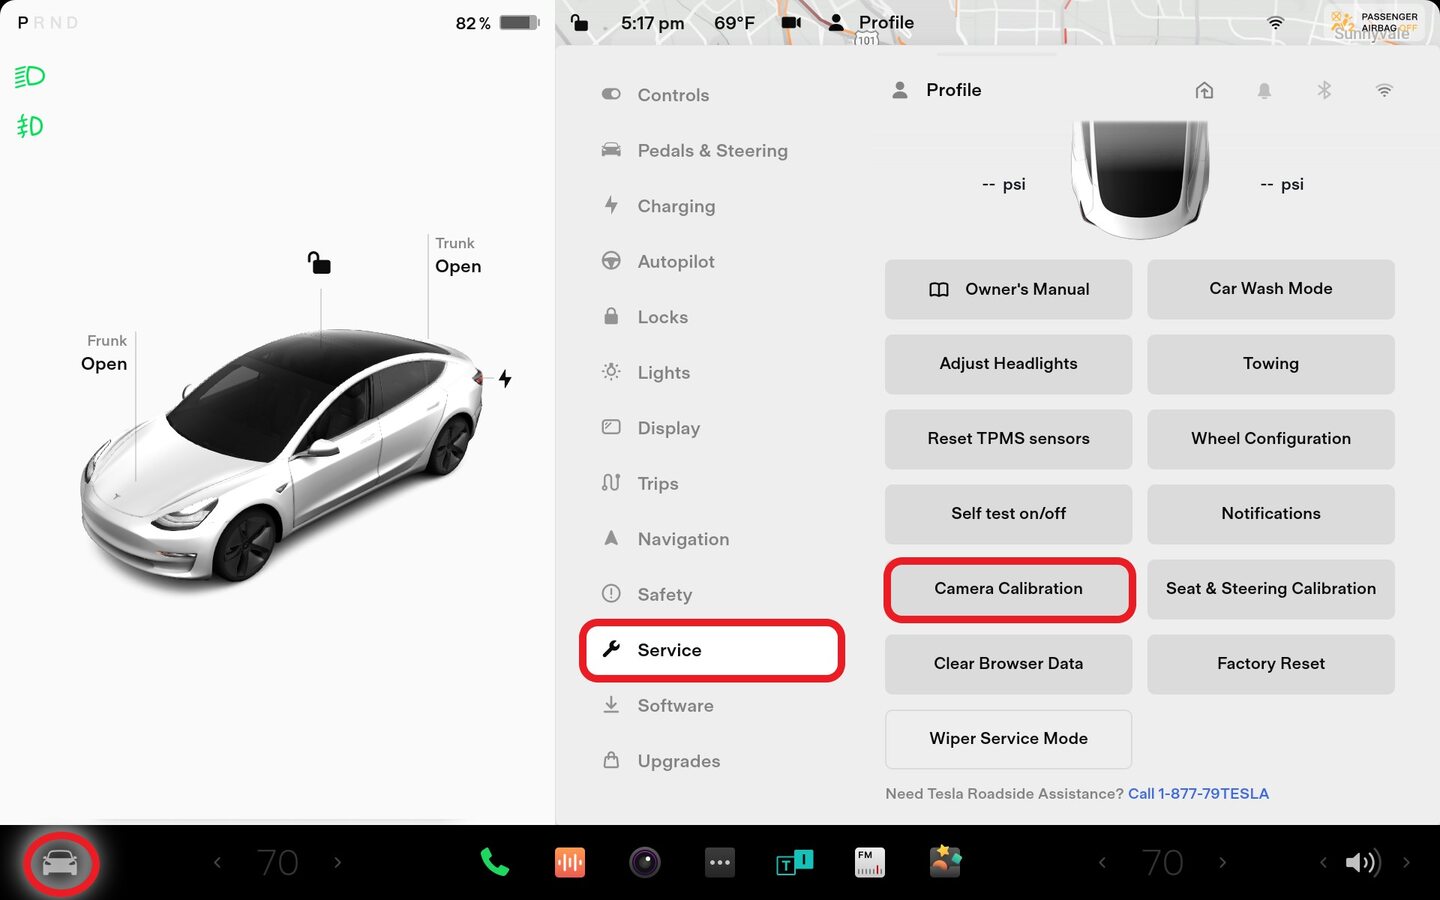The height and width of the screenshot is (900, 1440).
Task: Open the Phone app
Action: (494, 862)
